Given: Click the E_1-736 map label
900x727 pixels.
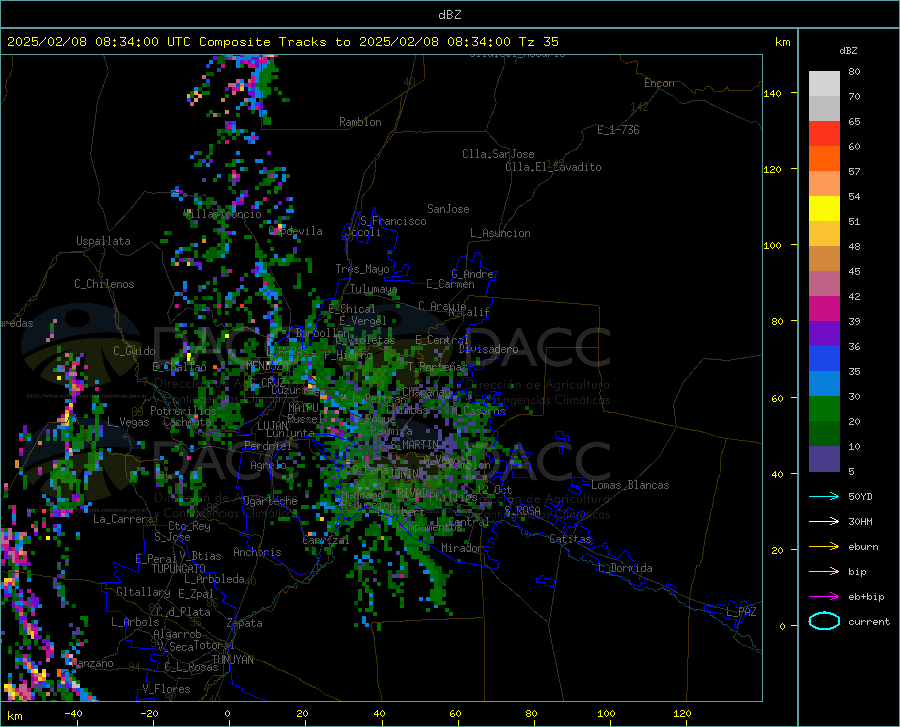Looking at the screenshot, I should (618, 130).
